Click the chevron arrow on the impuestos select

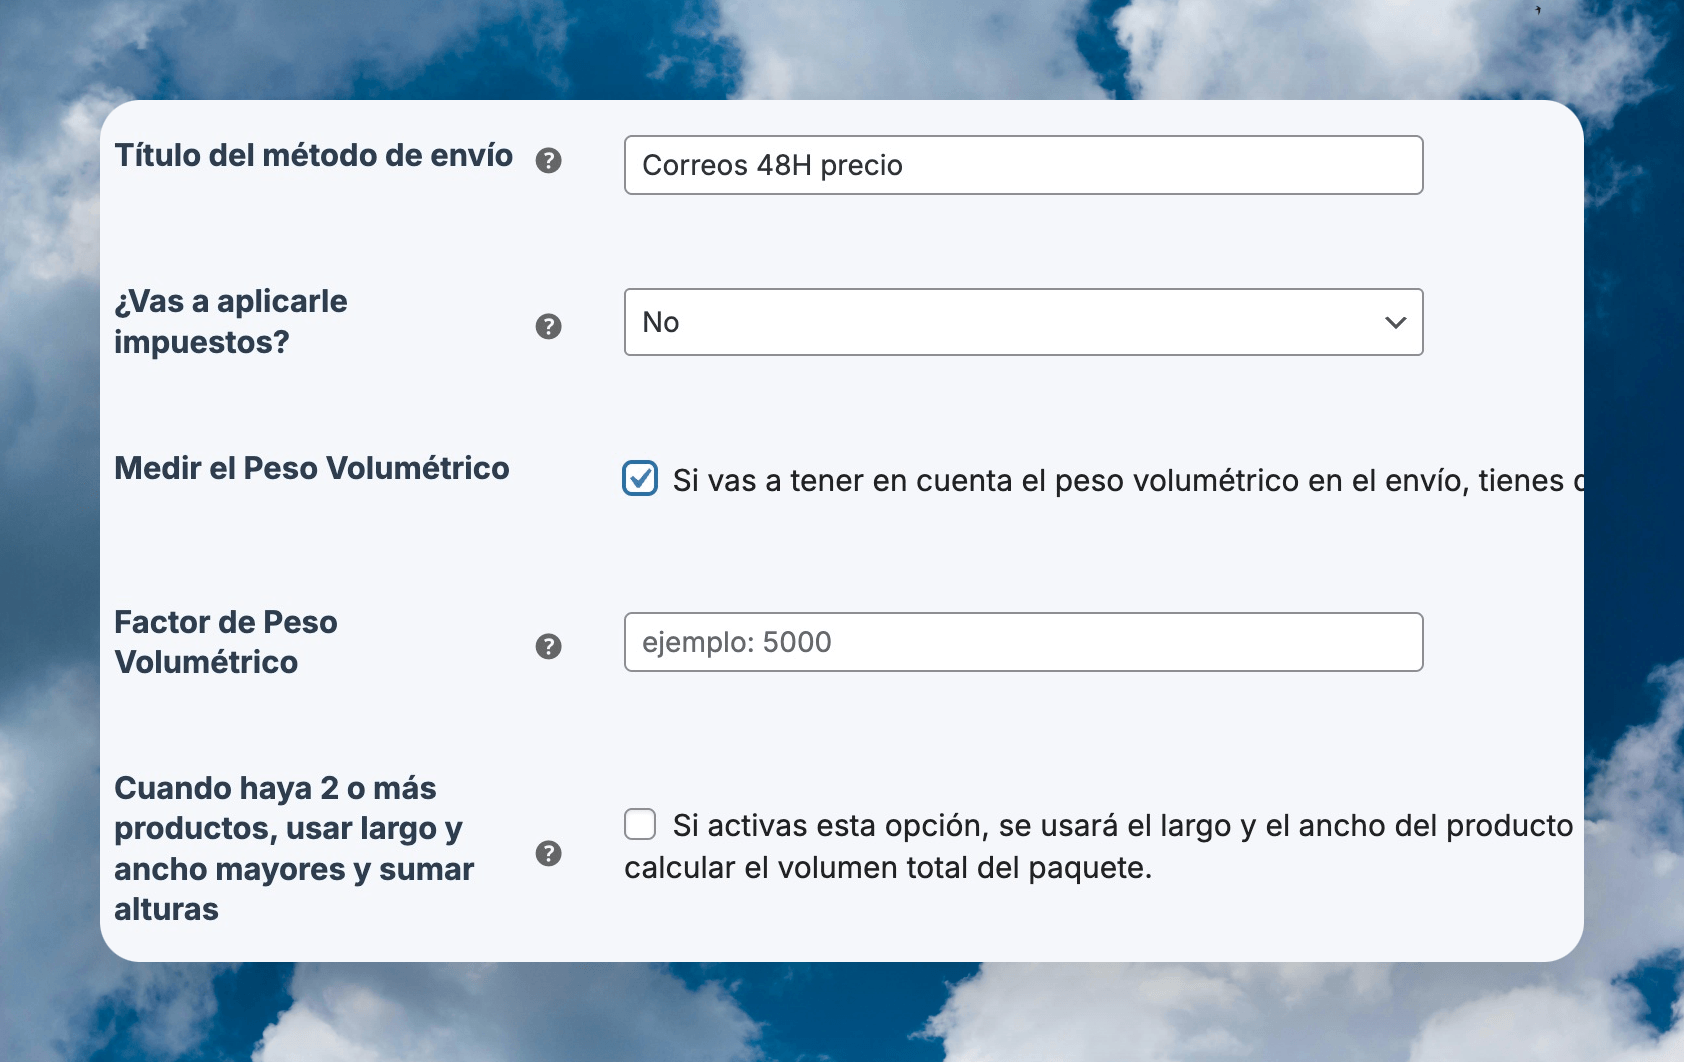(1395, 322)
